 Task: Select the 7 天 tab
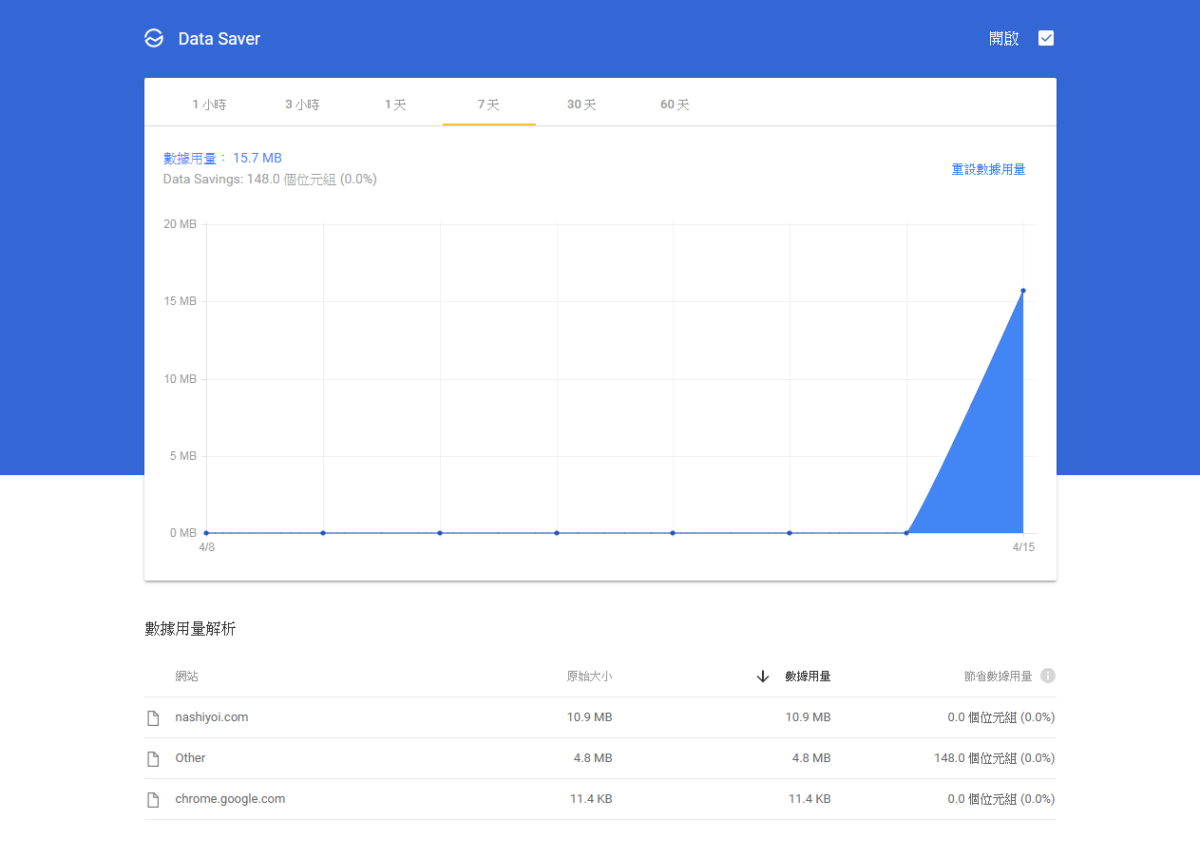[x=489, y=104]
